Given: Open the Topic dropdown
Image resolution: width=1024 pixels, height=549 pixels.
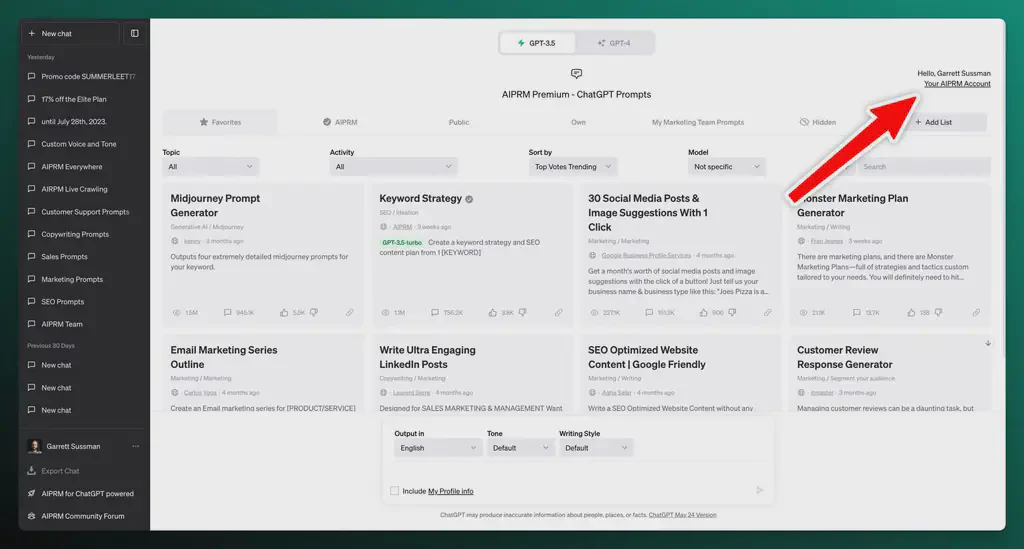Looking at the screenshot, I should (x=210, y=167).
